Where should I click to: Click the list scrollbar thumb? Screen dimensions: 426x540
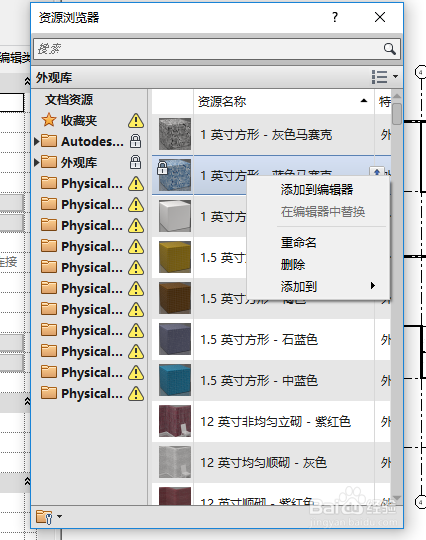pyautogui.click(x=397, y=113)
